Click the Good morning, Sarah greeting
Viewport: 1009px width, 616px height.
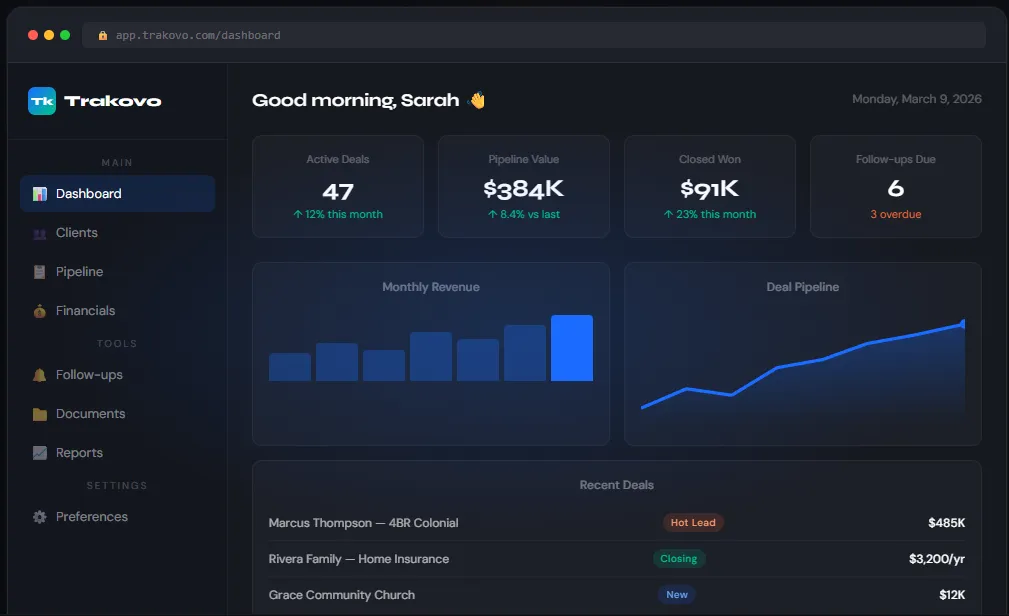pyautogui.click(x=355, y=100)
